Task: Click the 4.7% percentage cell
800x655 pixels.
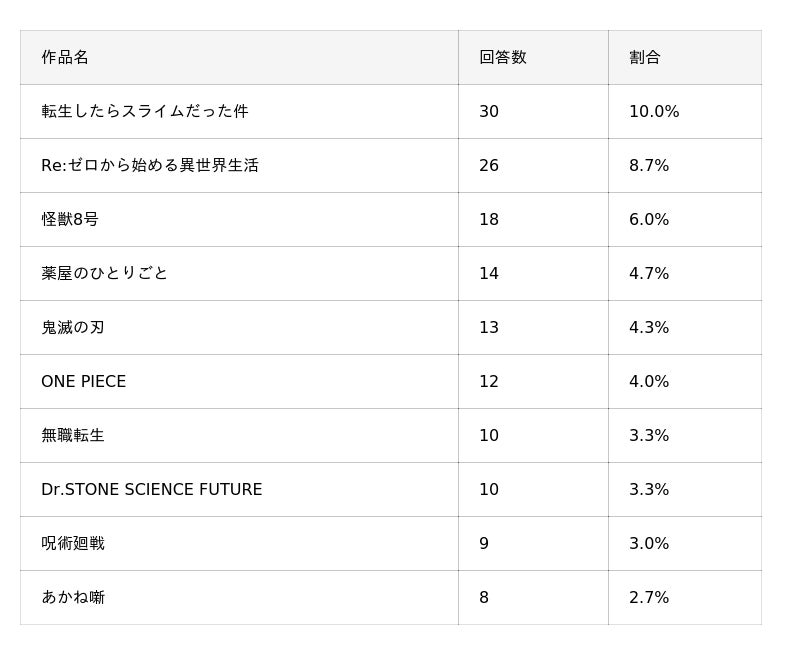Action: [649, 273]
